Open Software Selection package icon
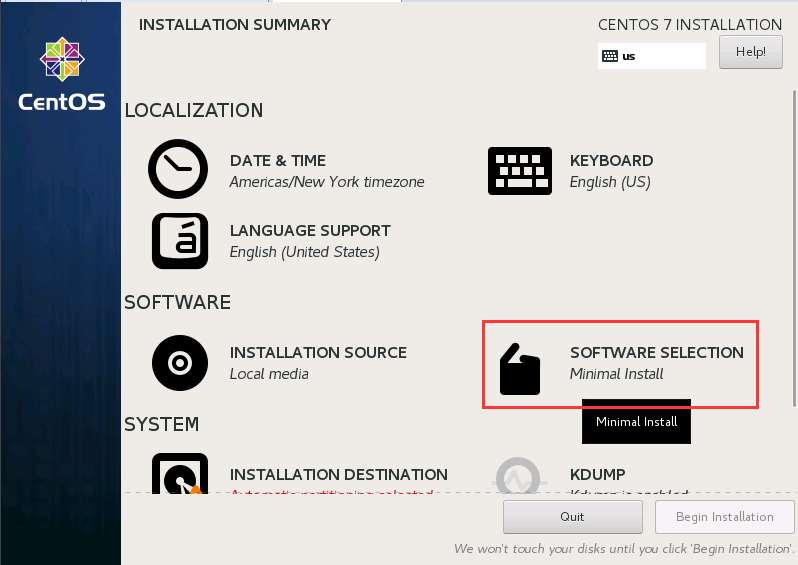Screen dimensions: 798x565 click(x=520, y=369)
